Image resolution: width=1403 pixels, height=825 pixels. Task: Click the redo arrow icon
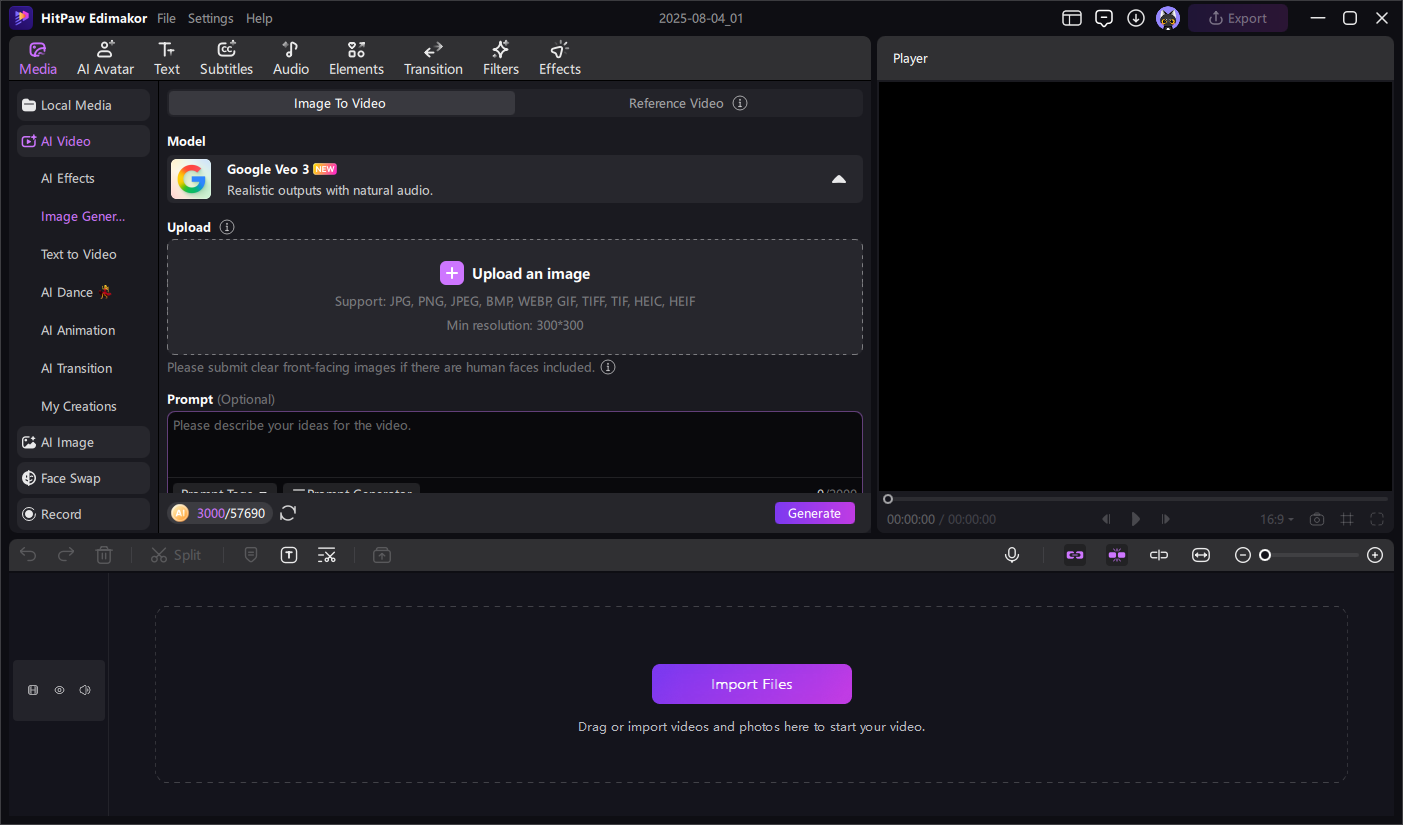[66, 555]
